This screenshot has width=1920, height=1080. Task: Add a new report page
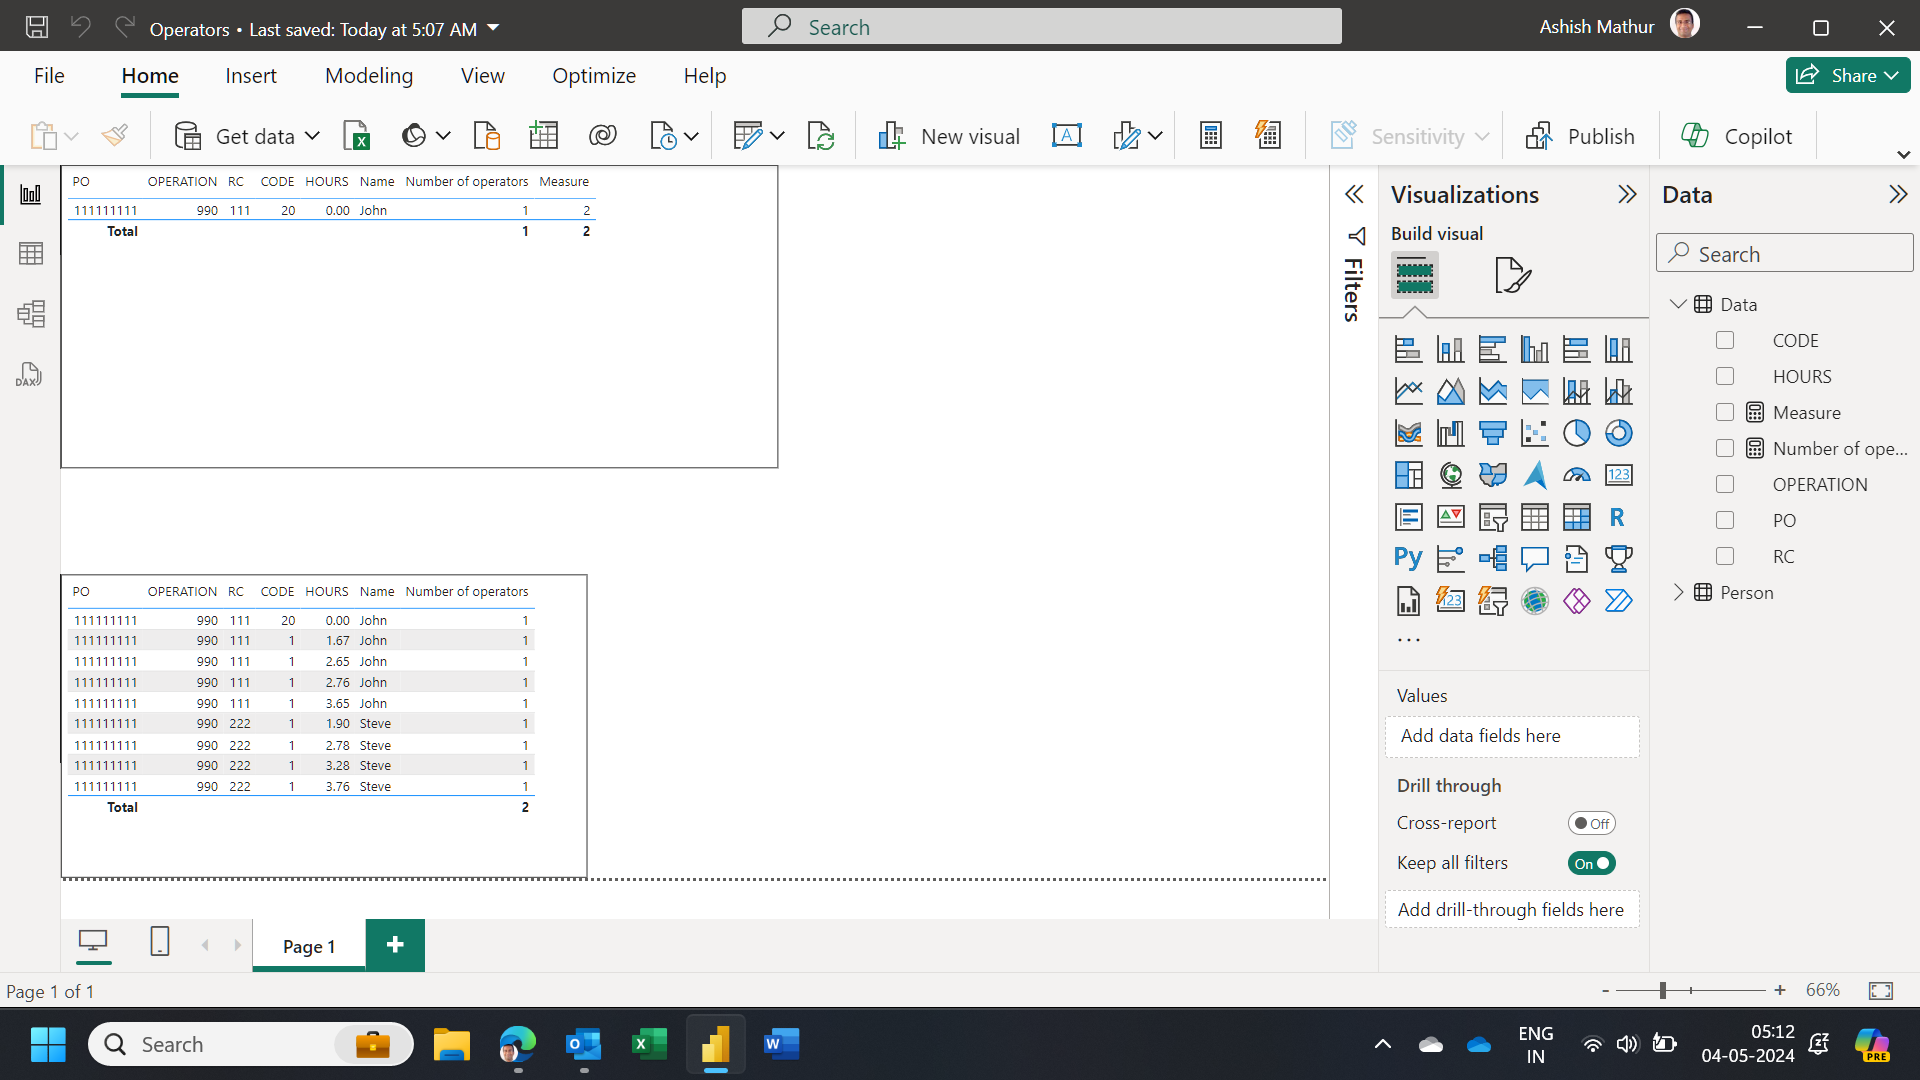pos(395,945)
